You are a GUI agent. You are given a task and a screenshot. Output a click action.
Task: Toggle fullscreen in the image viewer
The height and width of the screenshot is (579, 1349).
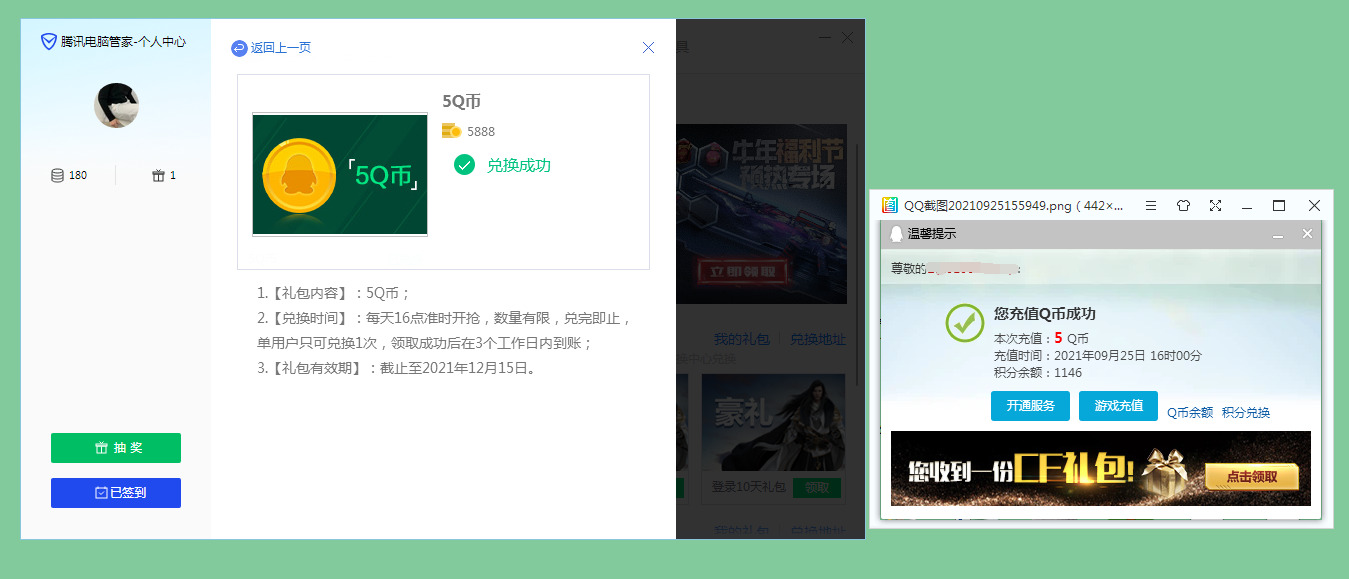[x=1215, y=205]
